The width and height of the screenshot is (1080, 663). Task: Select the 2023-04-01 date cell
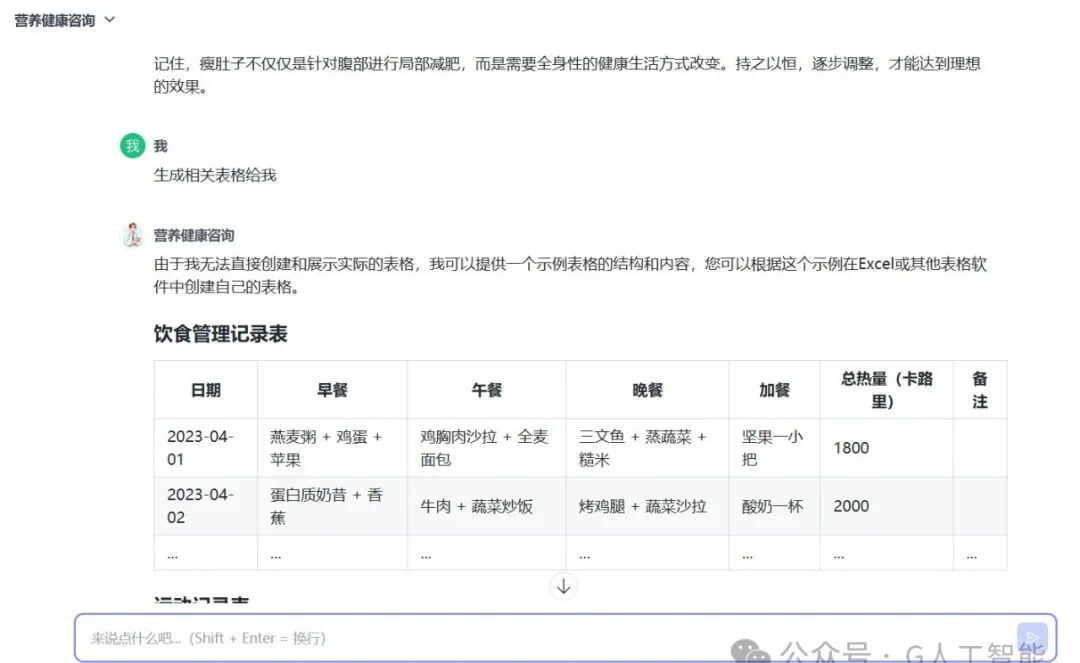[x=206, y=448]
